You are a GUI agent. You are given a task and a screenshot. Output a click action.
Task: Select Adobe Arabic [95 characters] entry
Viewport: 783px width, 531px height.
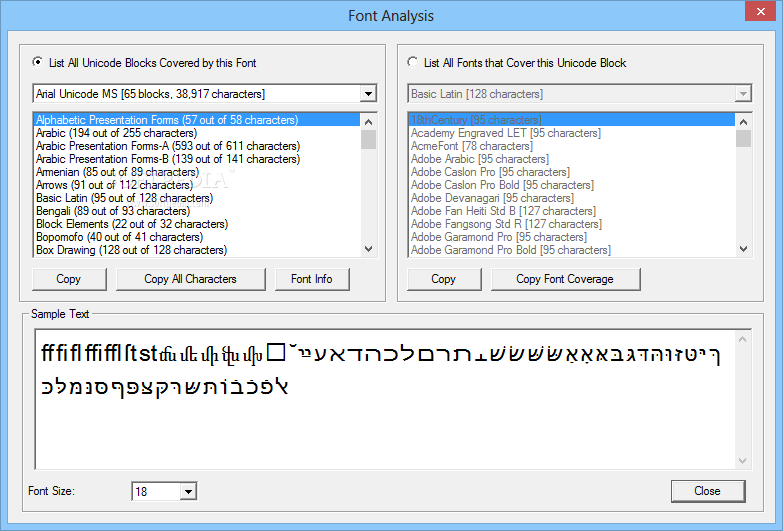pos(572,159)
